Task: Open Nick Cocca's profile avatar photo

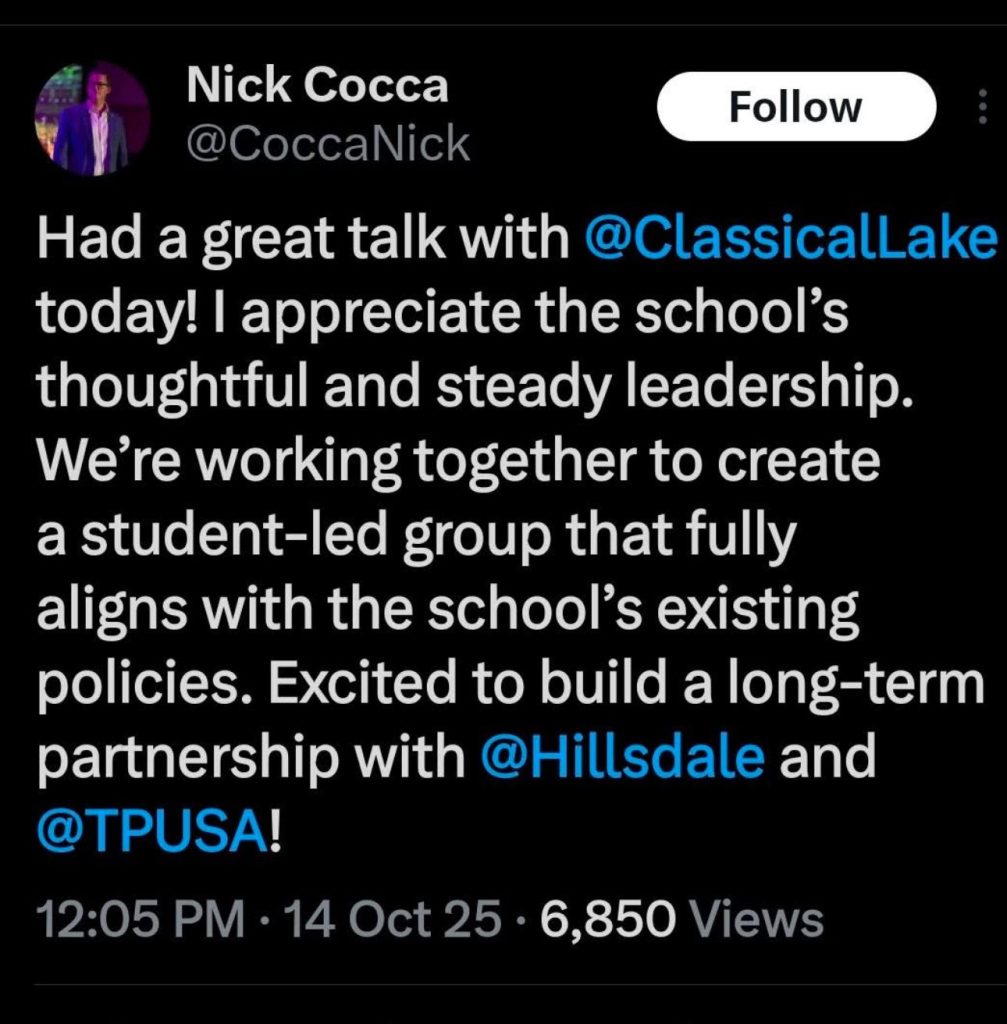Action: [91, 119]
